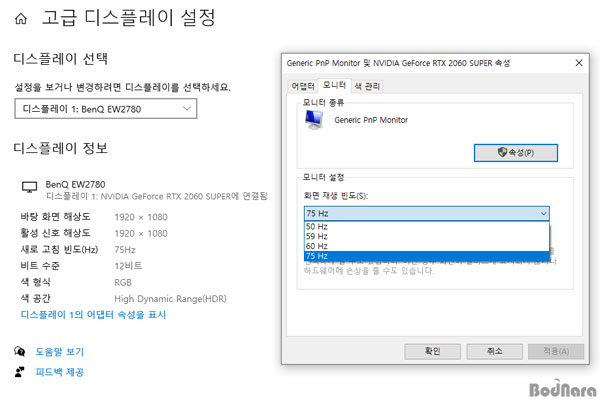The width and height of the screenshot is (600, 400).
Task: Click the shield icon on the 속성(P) button
Action: [502, 152]
